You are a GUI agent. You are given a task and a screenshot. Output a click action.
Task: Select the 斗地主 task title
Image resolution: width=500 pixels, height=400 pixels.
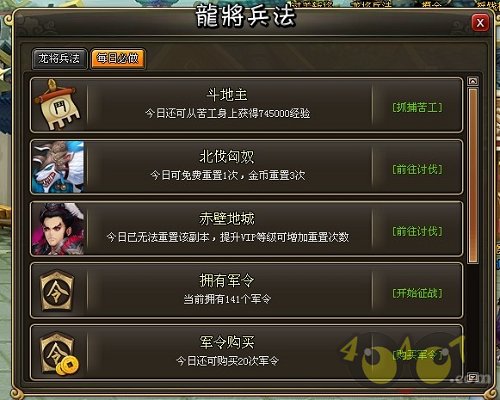click(x=227, y=95)
